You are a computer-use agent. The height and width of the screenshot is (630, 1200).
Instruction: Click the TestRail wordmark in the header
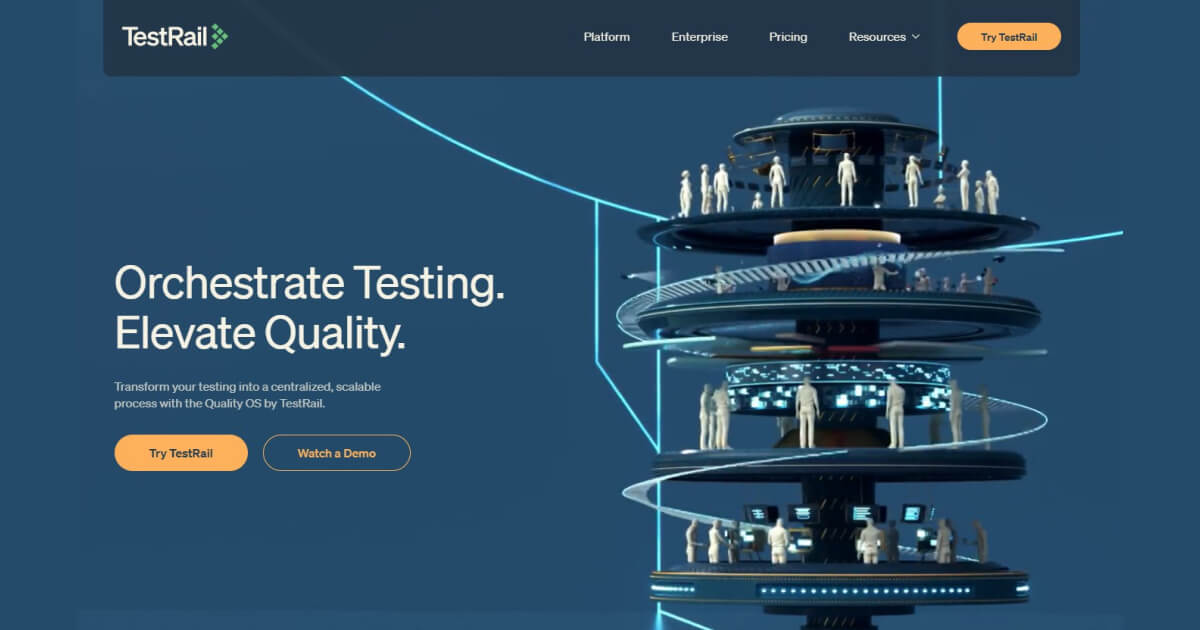[164, 37]
